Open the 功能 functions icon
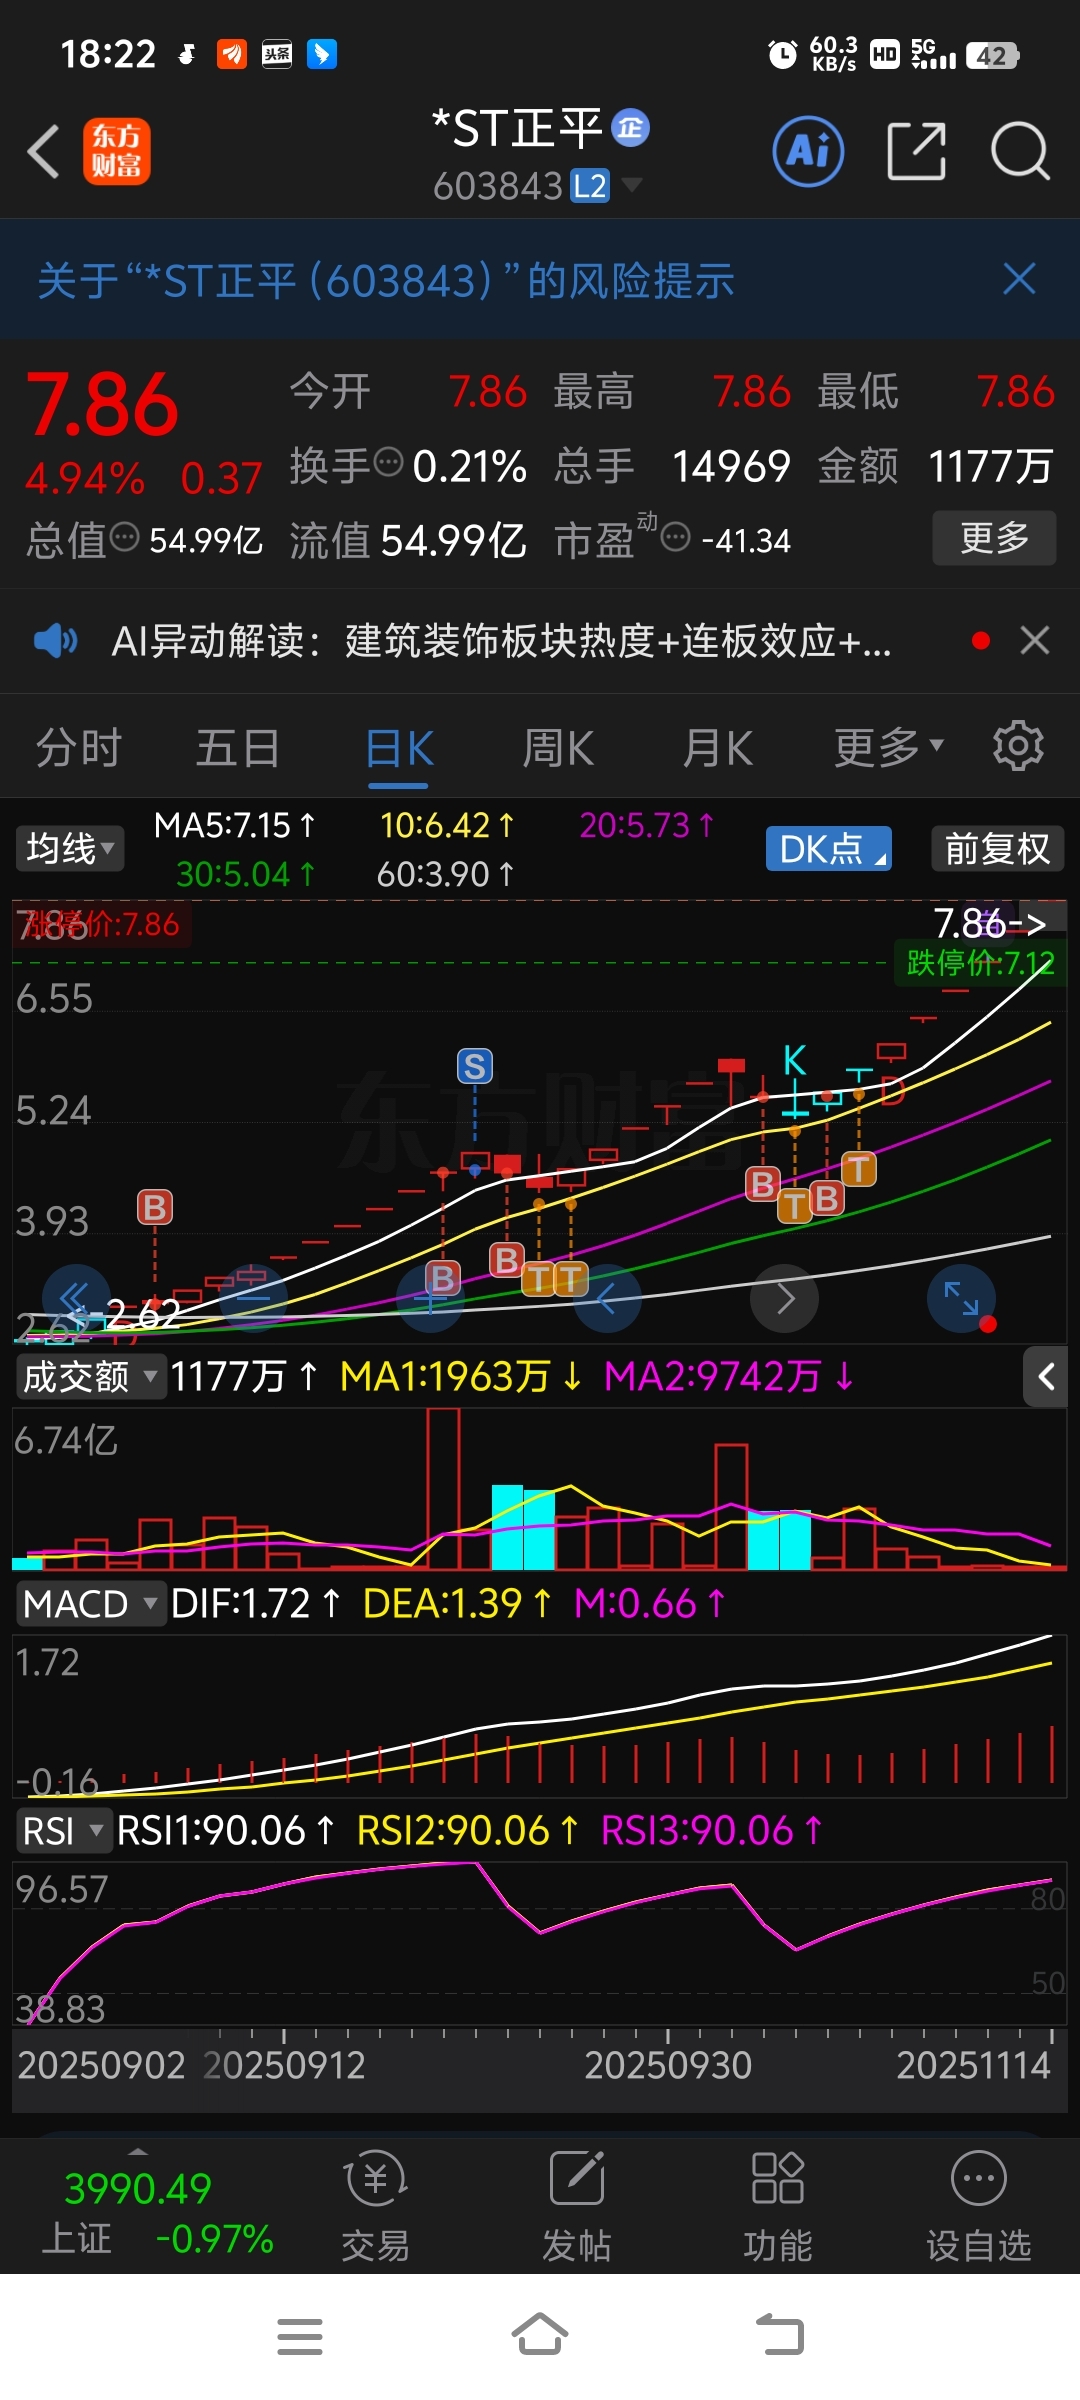Screen dimensions: 1080x2400 click(x=778, y=2205)
